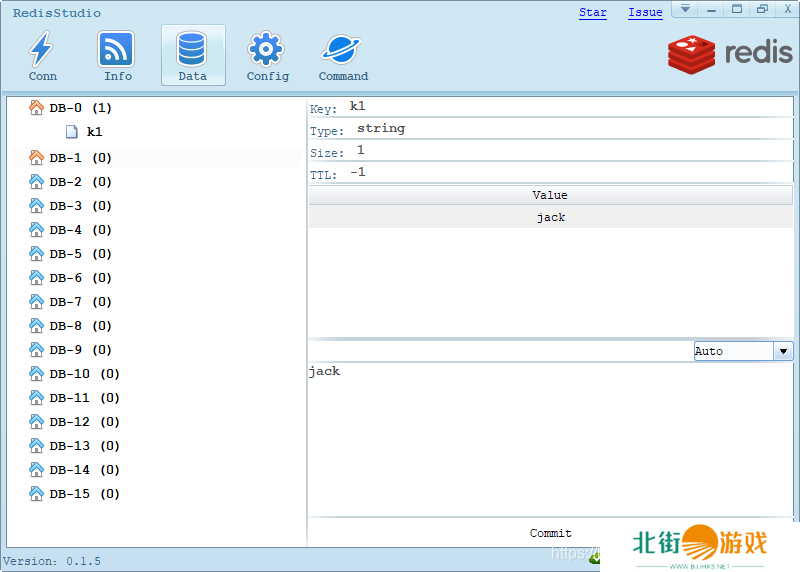Click the Star link

pos(592,12)
